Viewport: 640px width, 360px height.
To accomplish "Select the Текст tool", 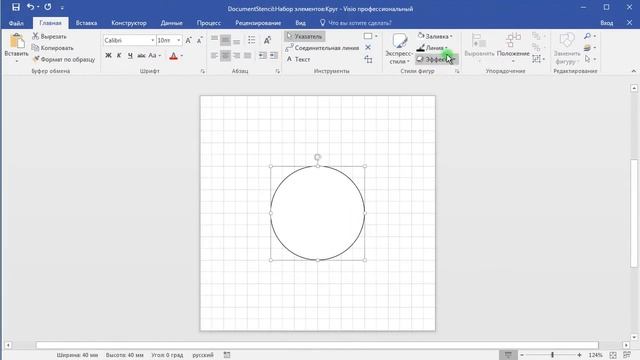I will click(298, 59).
